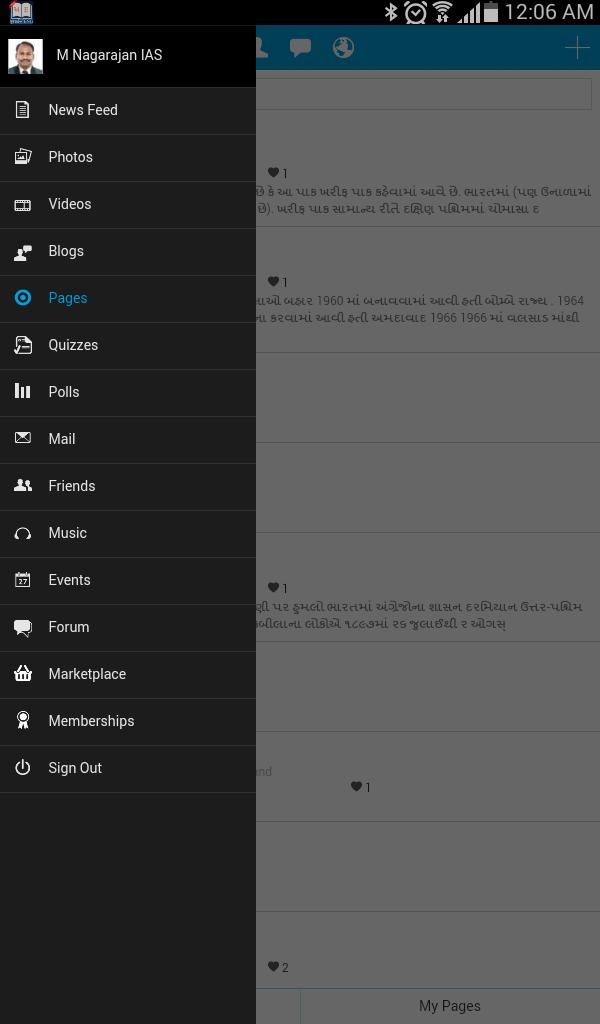
Task: Open Events from the side menu
Action: 69,580
